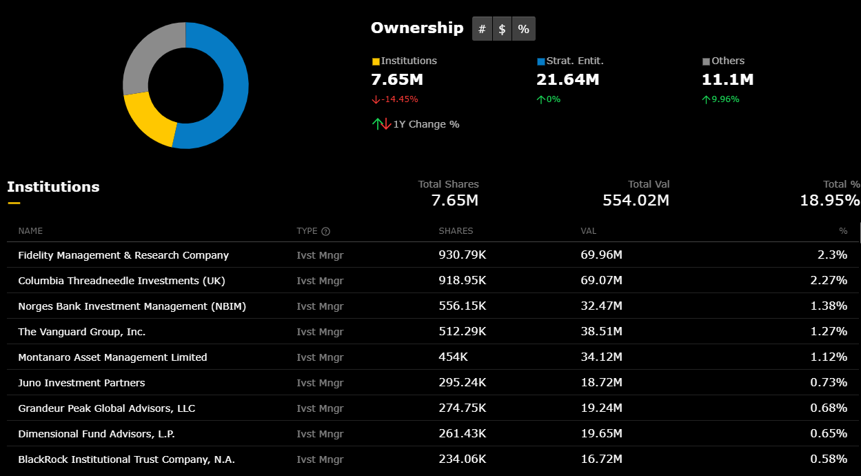Image resolution: width=861 pixels, height=476 pixels.
Task: Click Others 11.1M value
Action: 728,80
